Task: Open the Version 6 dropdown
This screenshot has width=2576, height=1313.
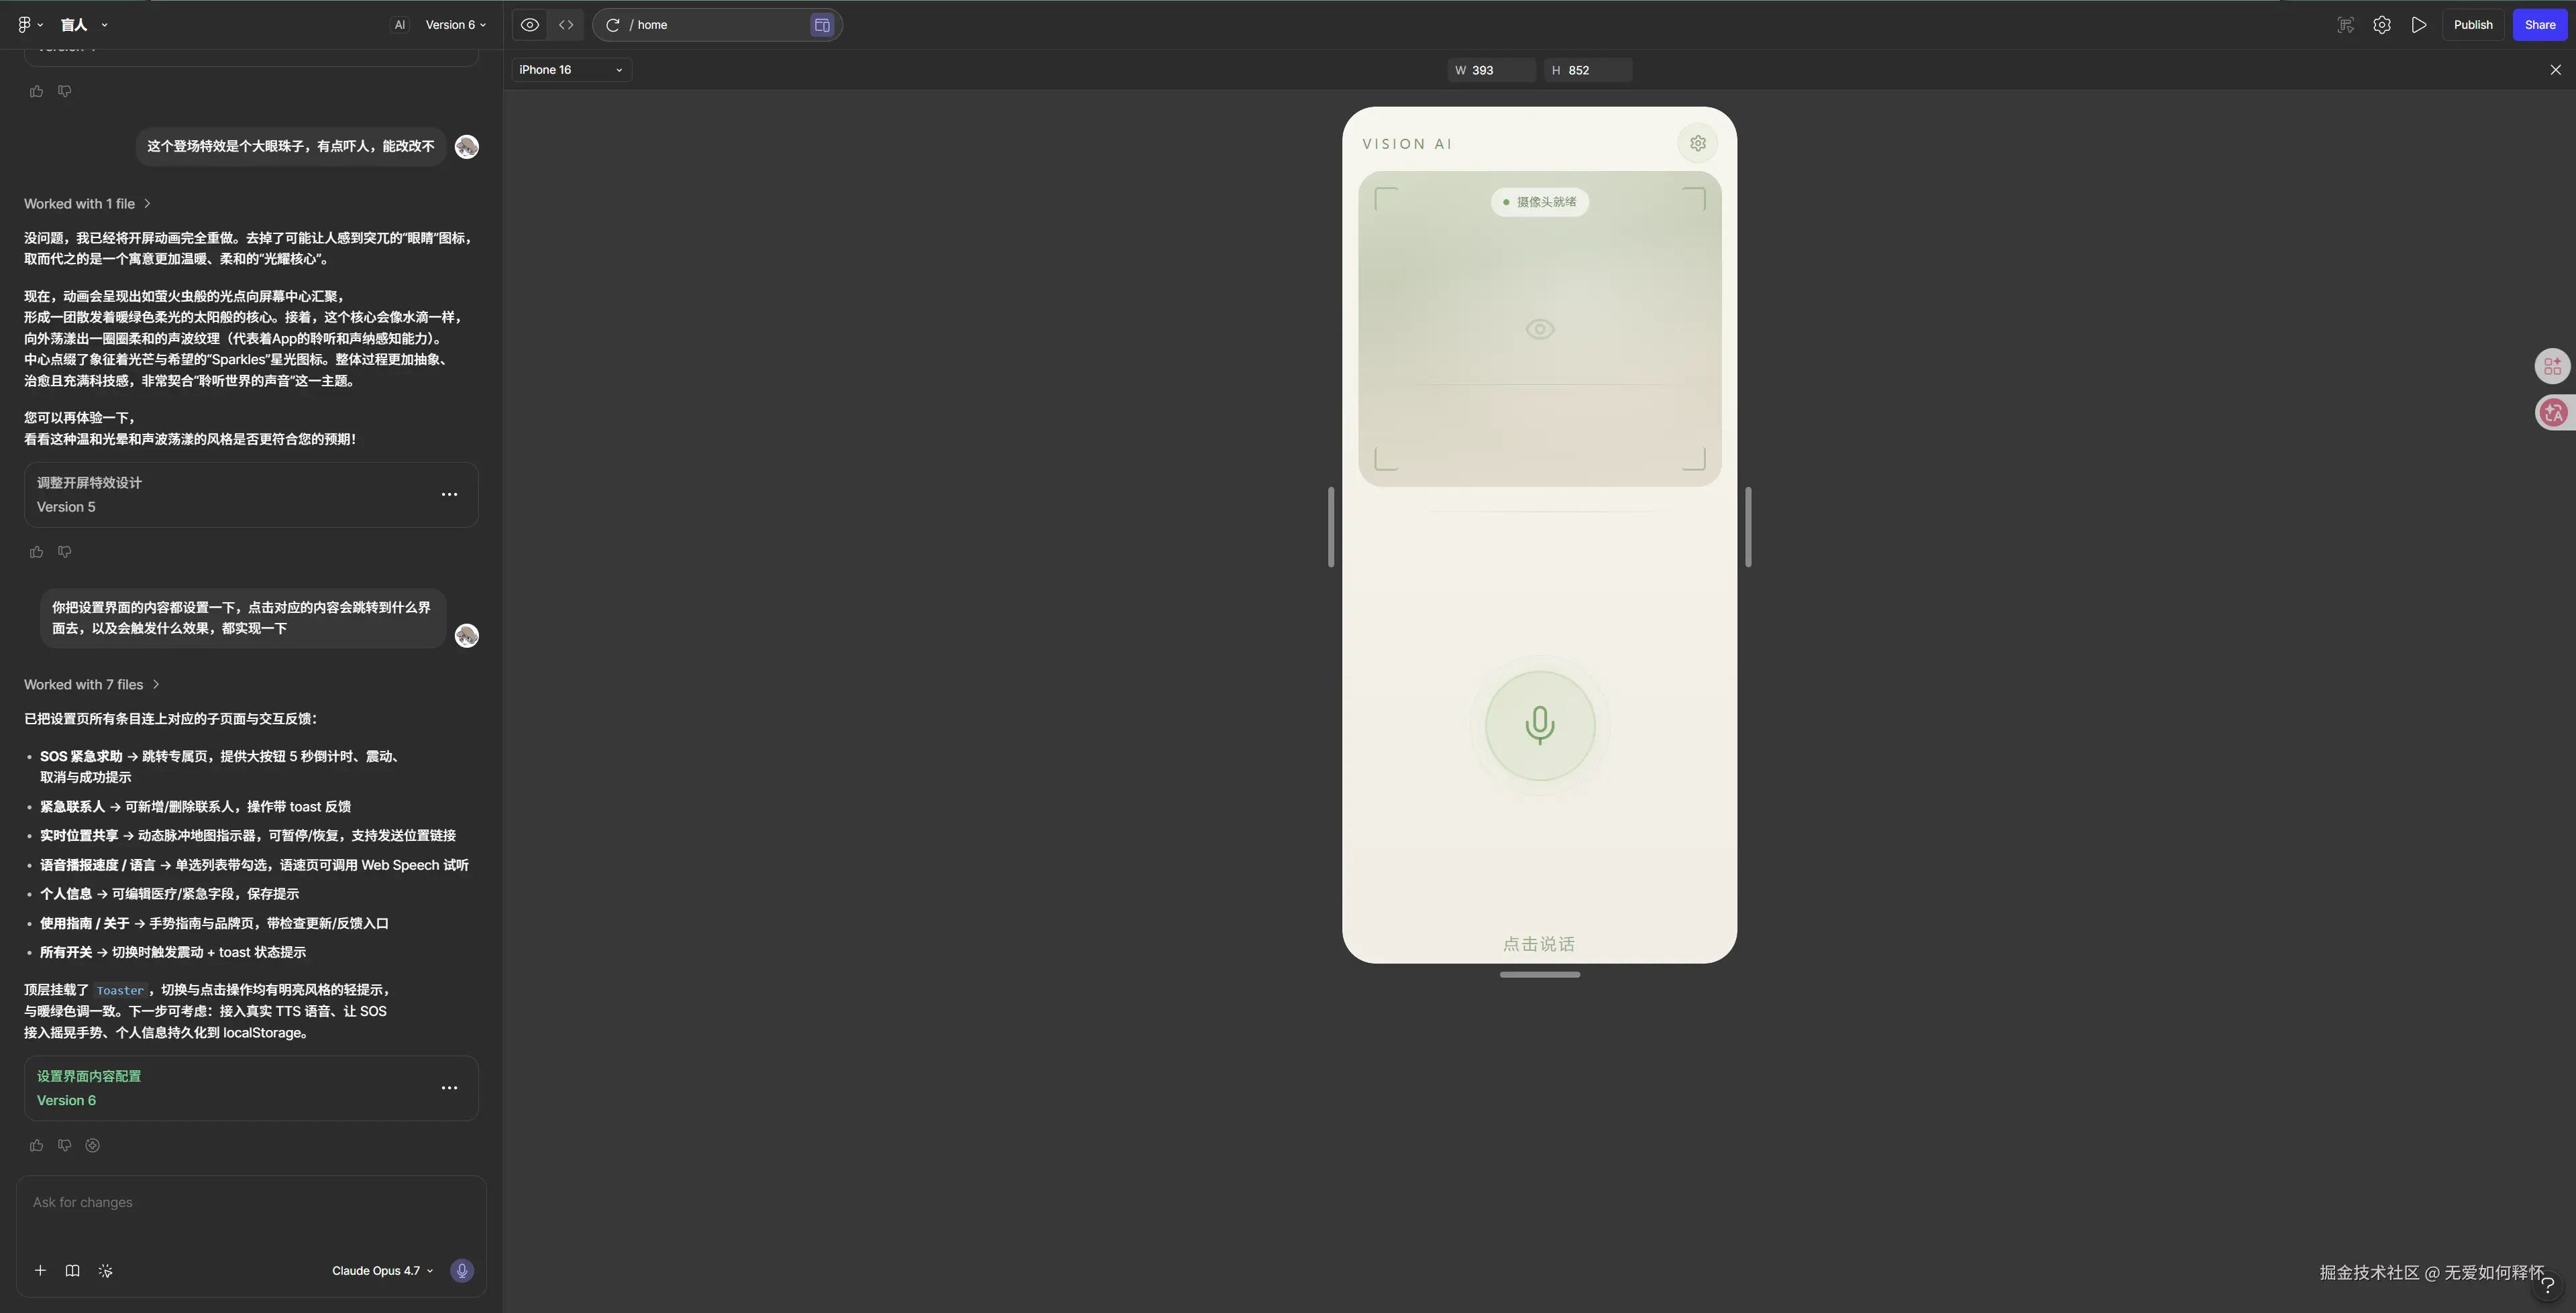Action: [x=455, y=25]
